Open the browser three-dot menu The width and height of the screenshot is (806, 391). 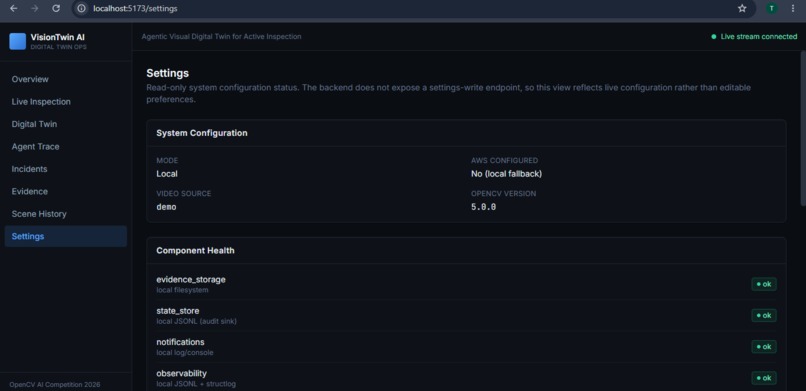click(x=792, y=8)
